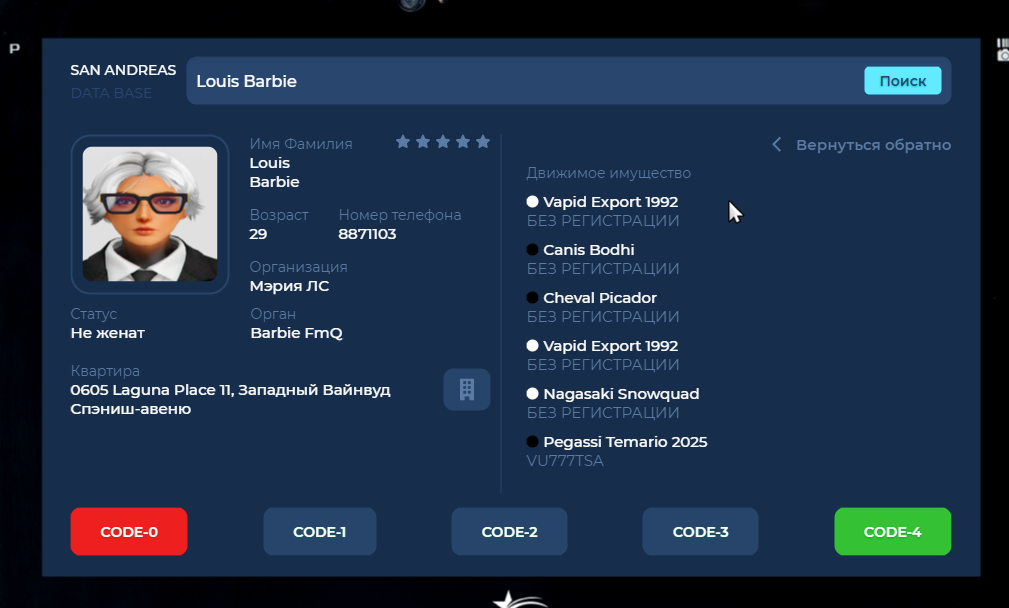Click the Вернуться обратно link
The image size is (1009, 608).
(x=873, y=145)
